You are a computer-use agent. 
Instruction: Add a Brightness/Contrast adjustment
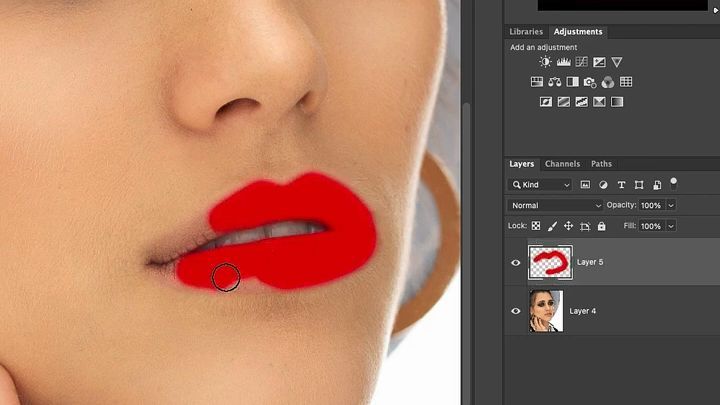pyautogui.click(x=545, y=62)
